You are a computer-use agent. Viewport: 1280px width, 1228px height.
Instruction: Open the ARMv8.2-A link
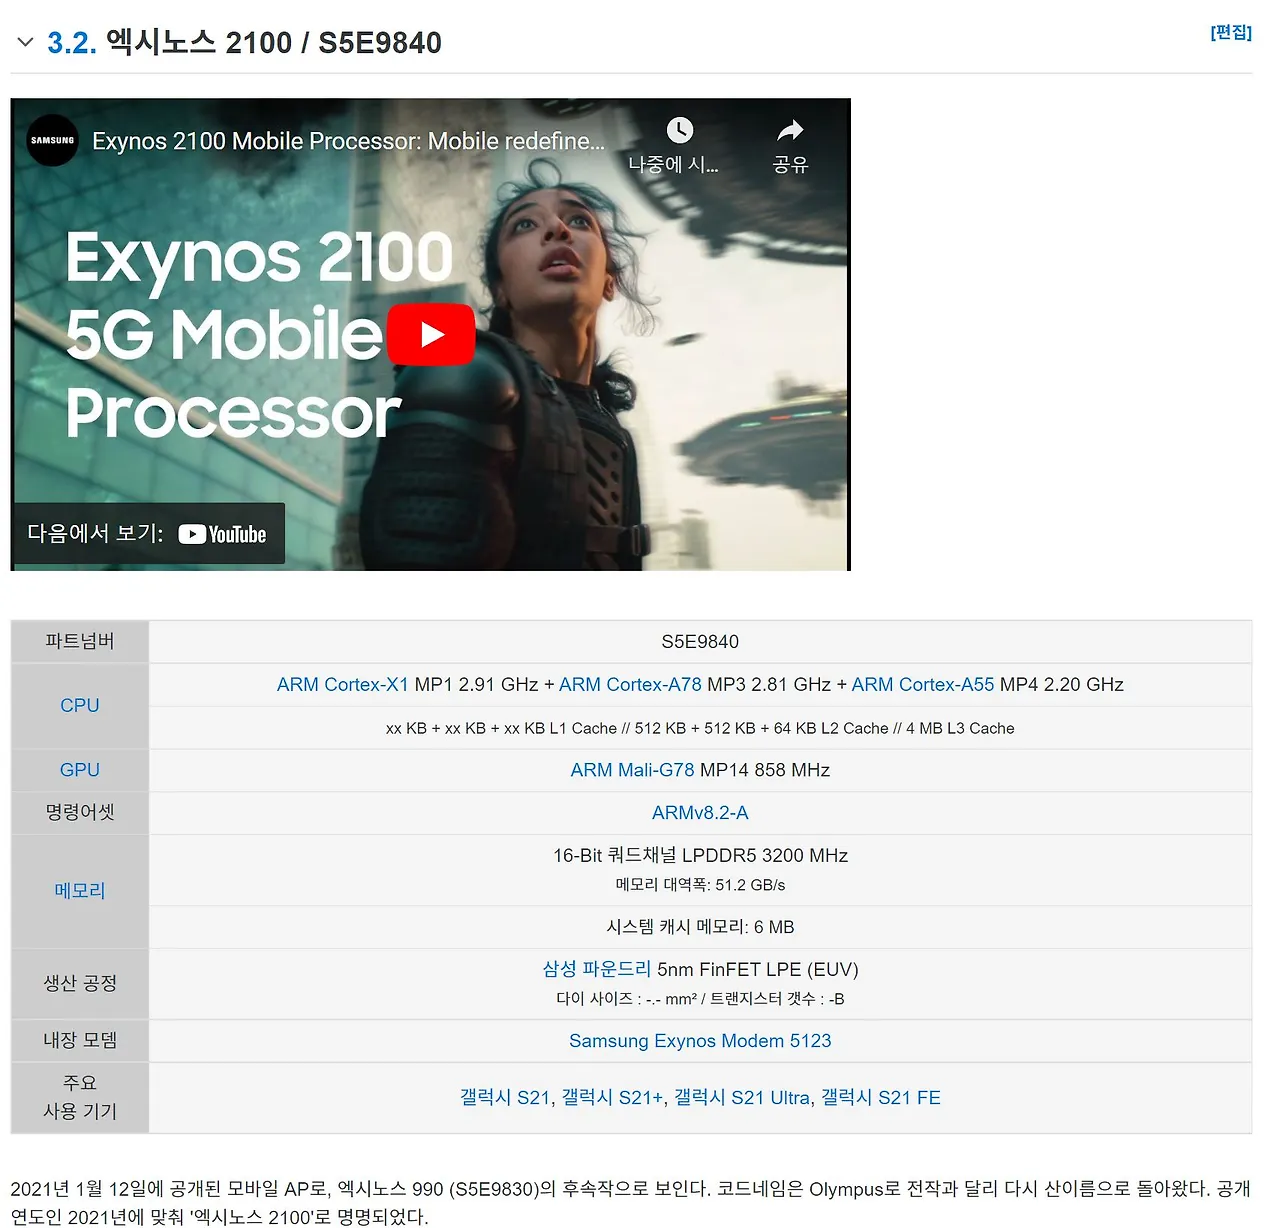[700, 813]
